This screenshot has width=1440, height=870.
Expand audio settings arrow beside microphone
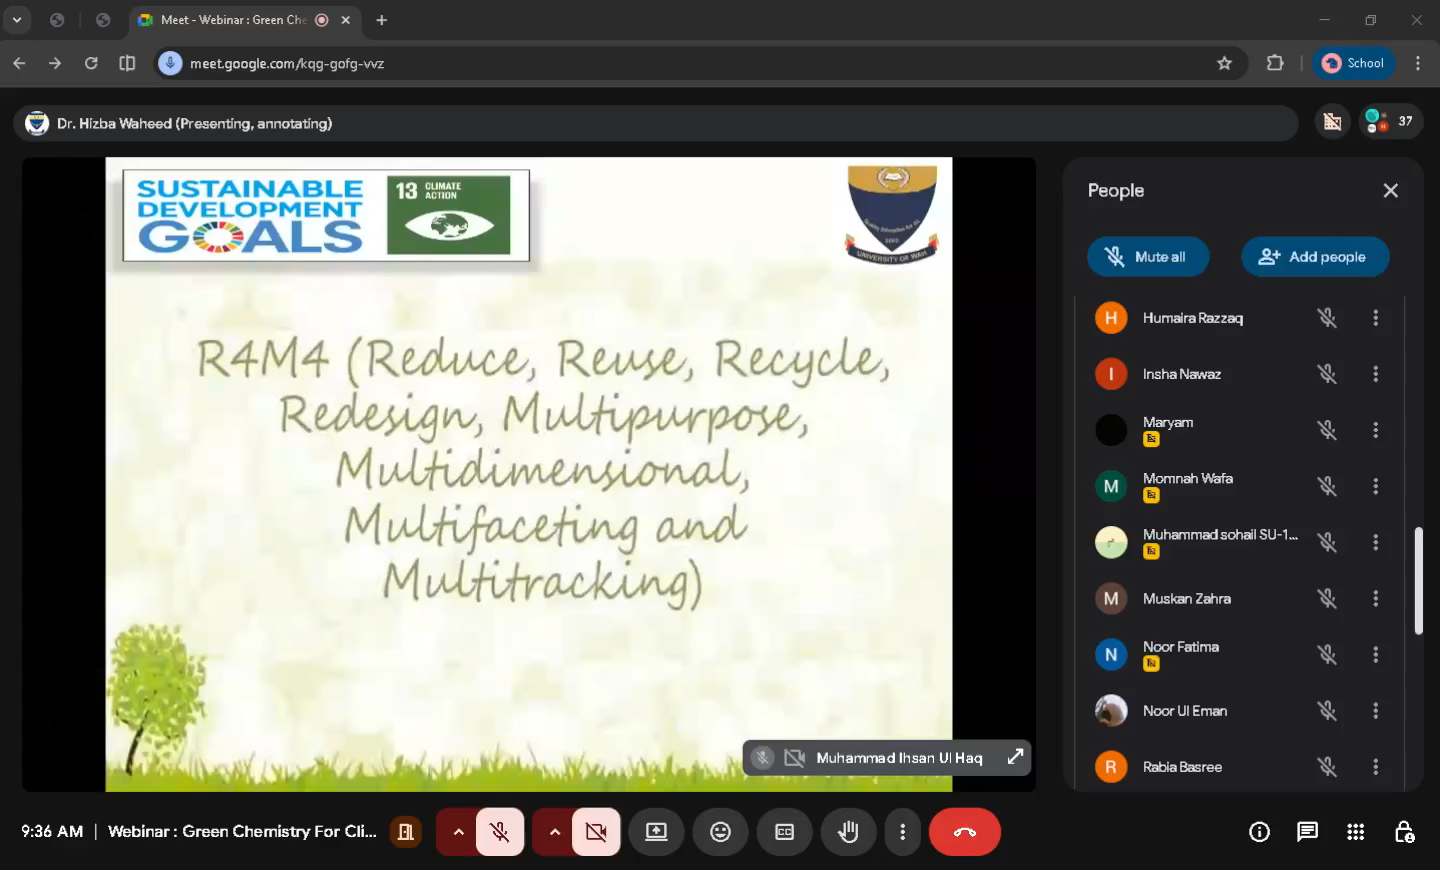click(458, 832)
